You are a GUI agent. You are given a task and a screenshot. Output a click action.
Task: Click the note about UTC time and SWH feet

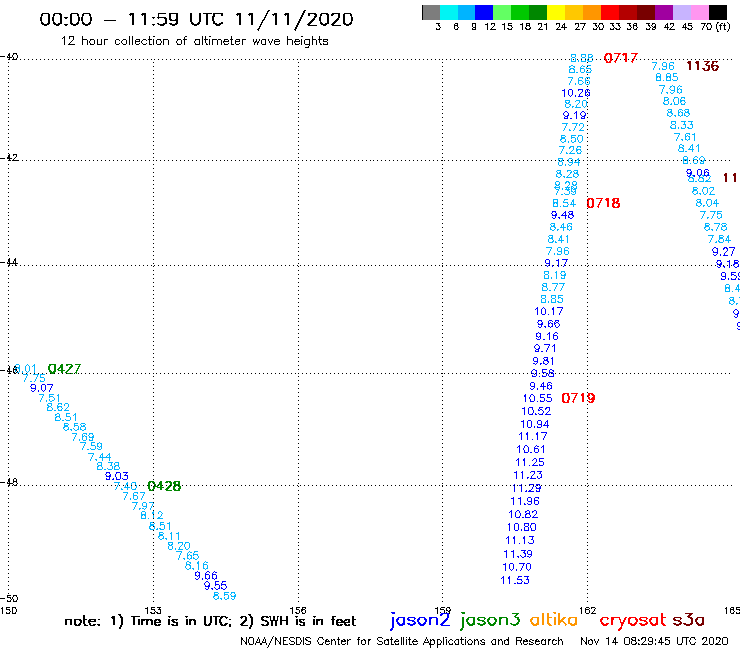pyautogui.click(x=210, y=621)
